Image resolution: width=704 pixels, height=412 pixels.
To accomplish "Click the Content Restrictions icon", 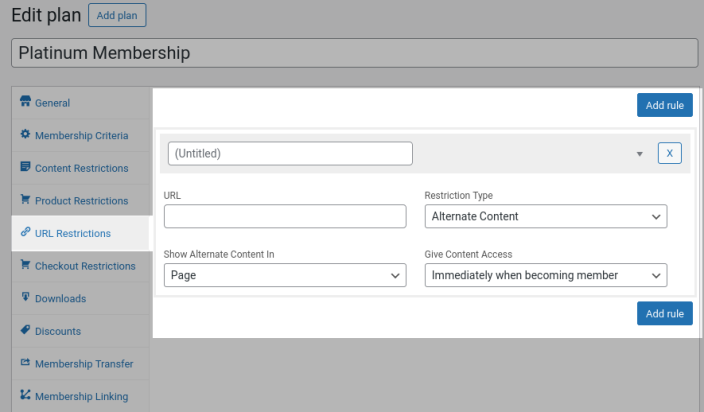I will click(x=25, y=167).
